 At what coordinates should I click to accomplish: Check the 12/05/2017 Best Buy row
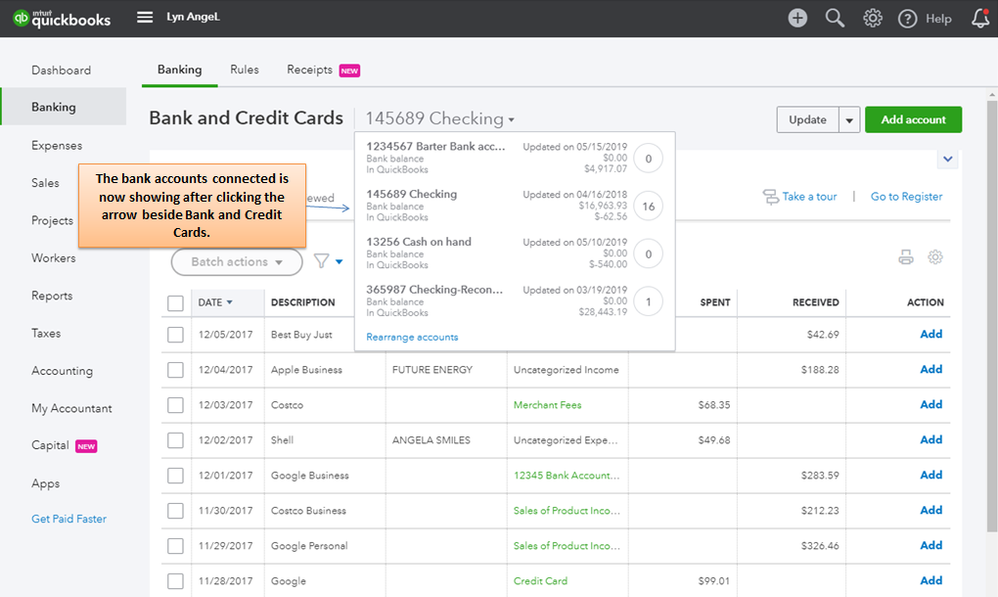click(x=176, y=335)
